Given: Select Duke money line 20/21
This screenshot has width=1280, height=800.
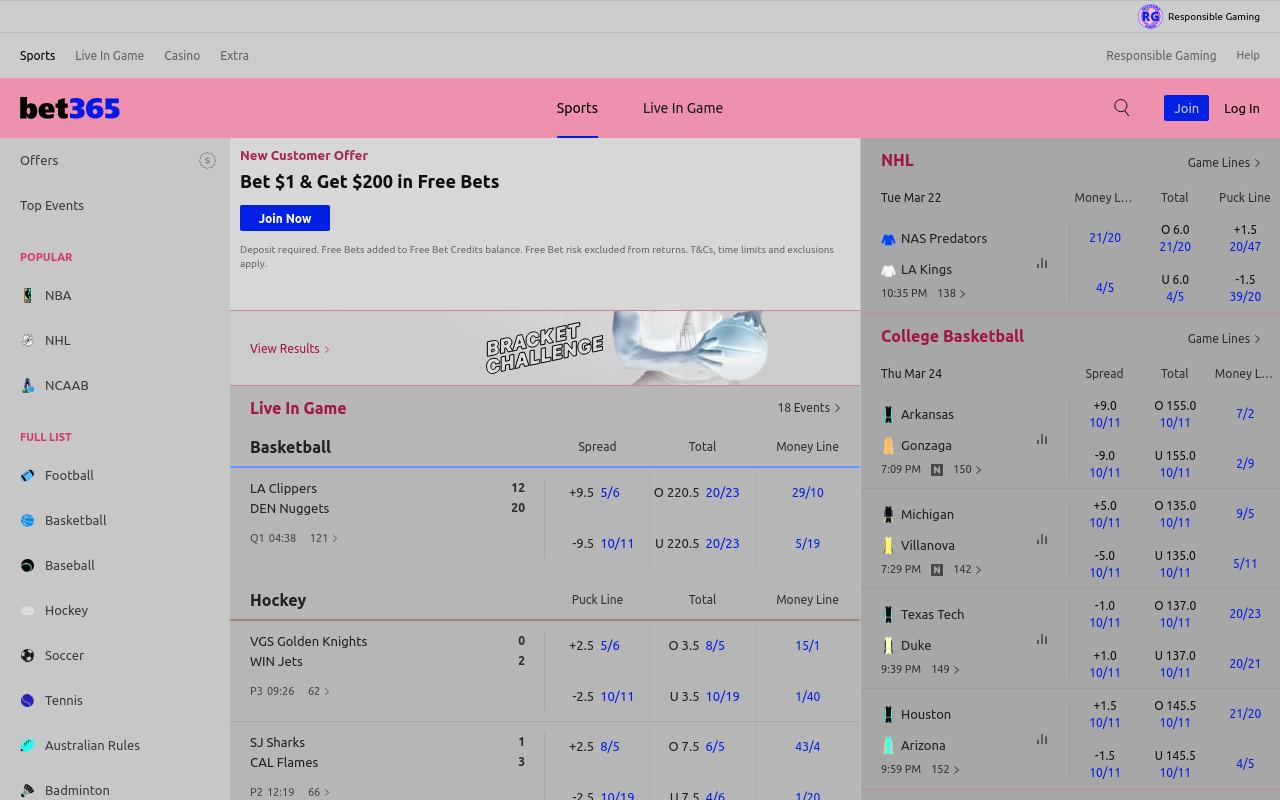Looking at the screenshot, I should coord(1245,664).
